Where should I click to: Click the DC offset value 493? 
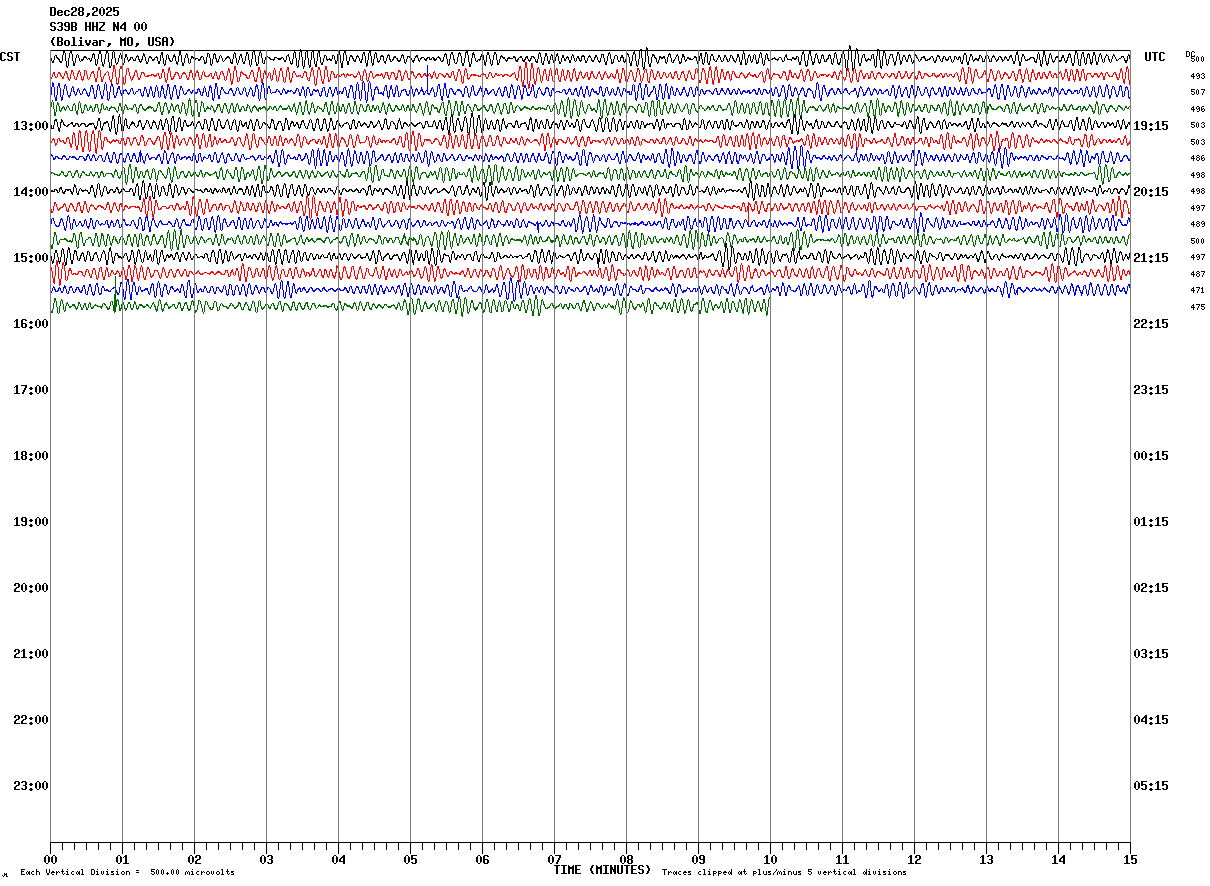point(1197,76)
